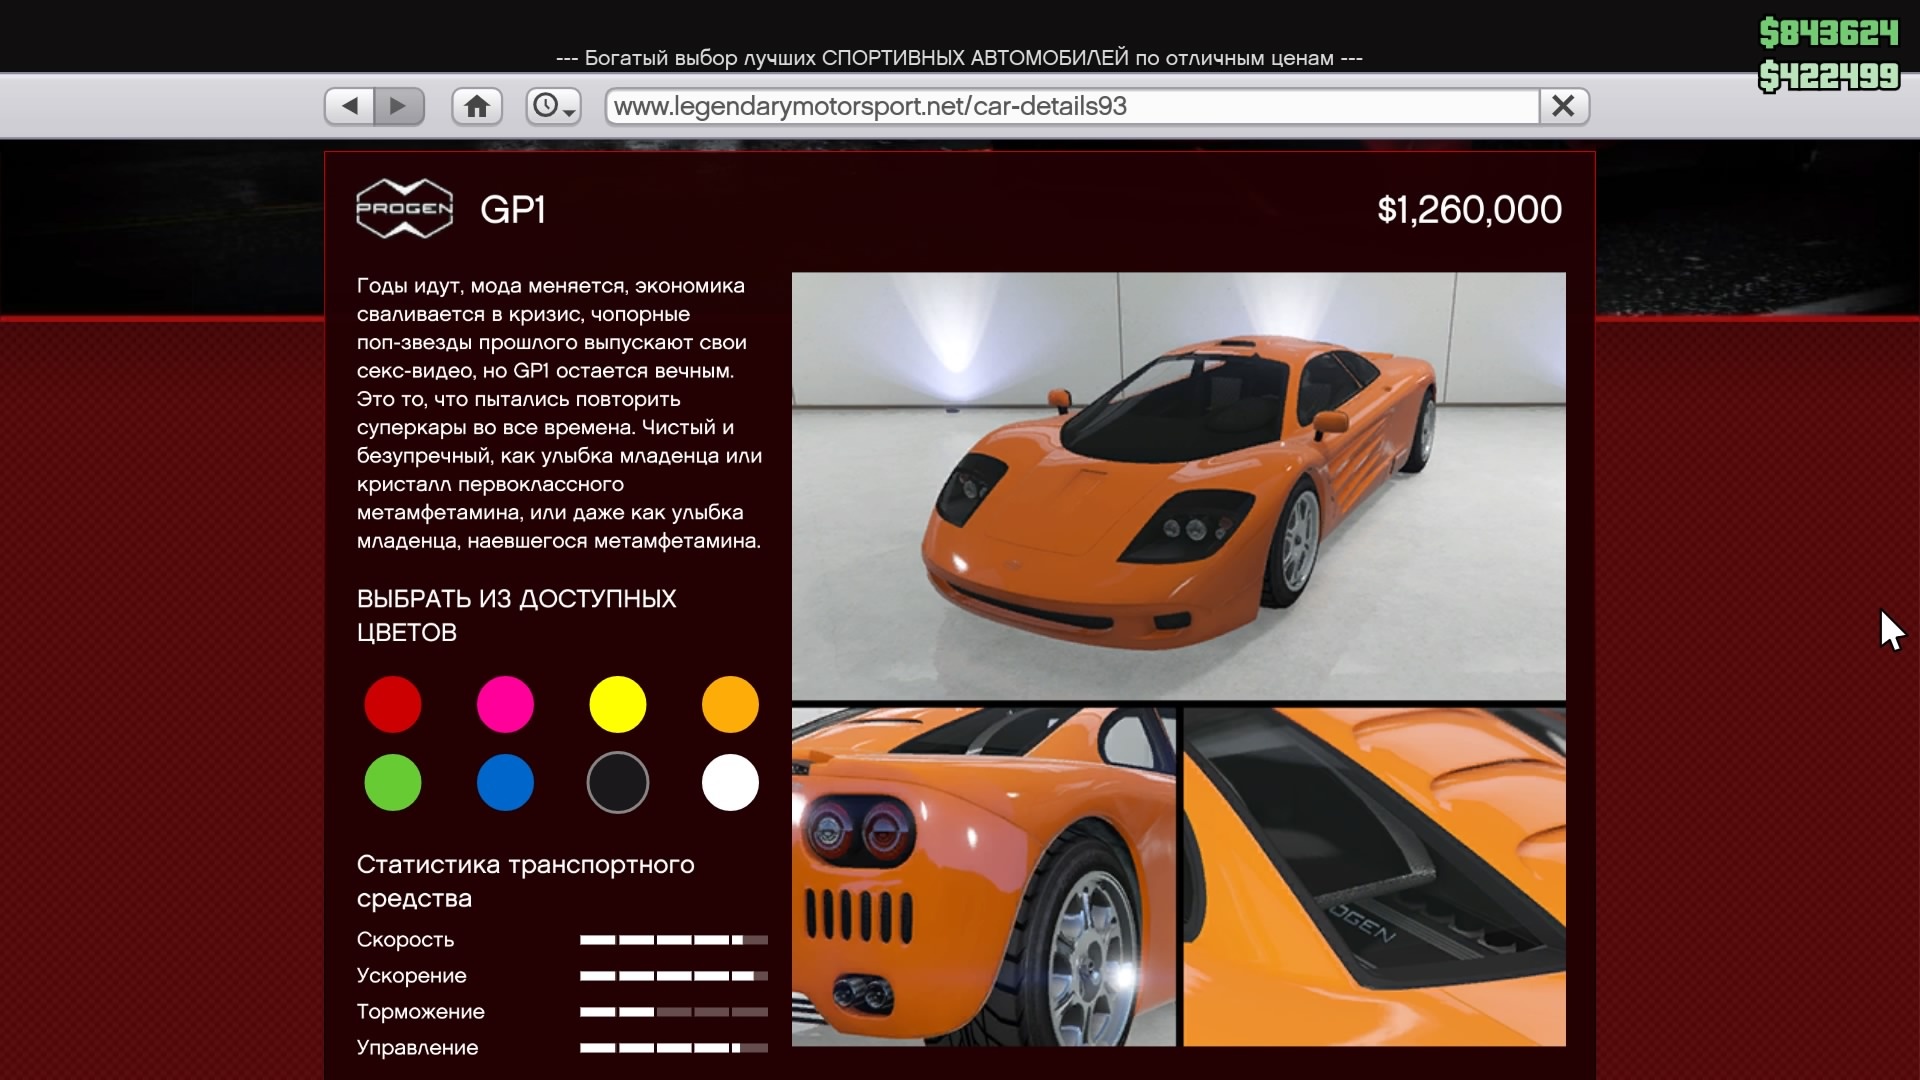Select the blue car color
This screenshot has height=1080, width=1920.
(x=505, y=782)
